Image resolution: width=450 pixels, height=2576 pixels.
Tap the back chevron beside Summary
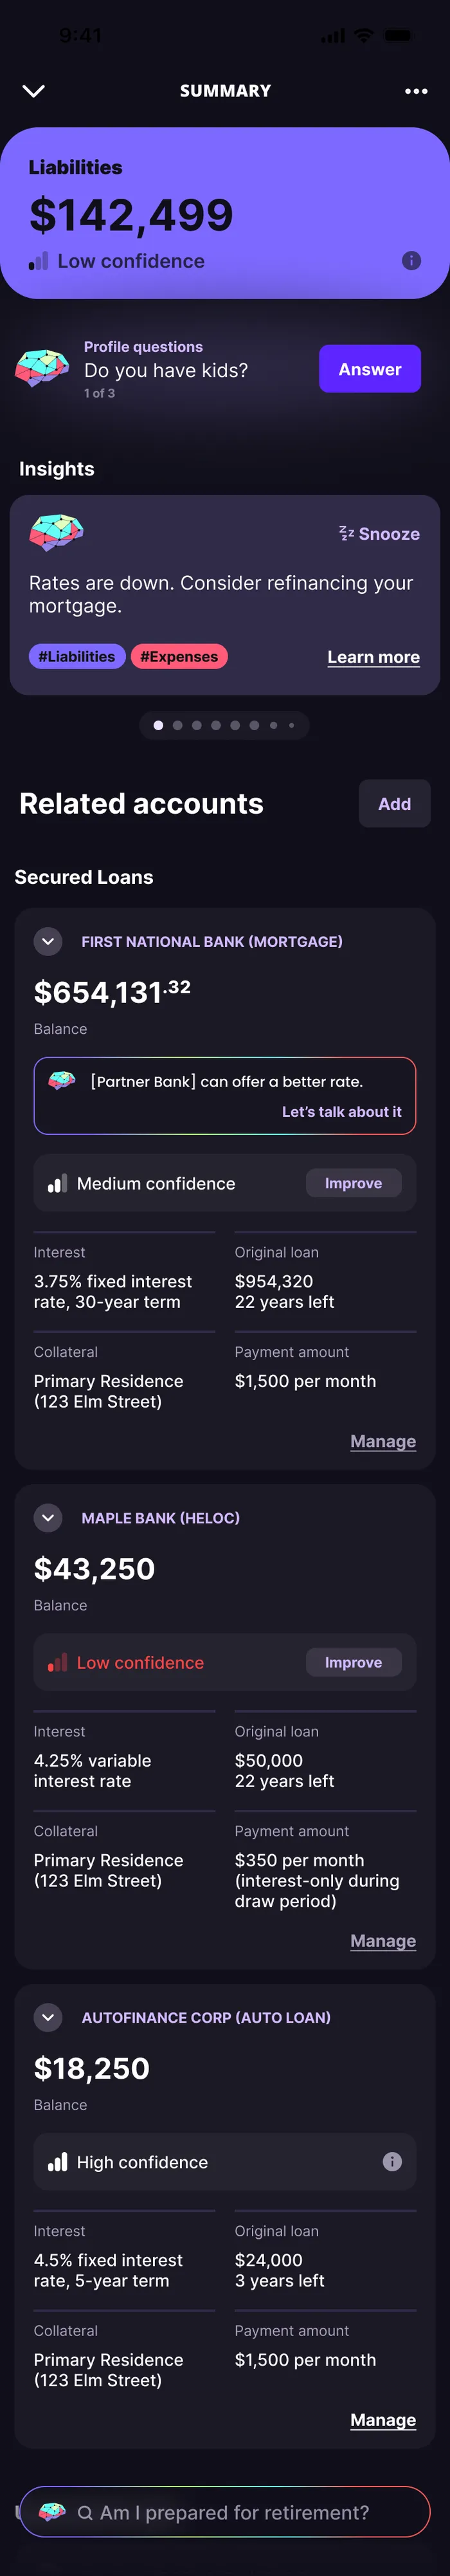point(33,91)
